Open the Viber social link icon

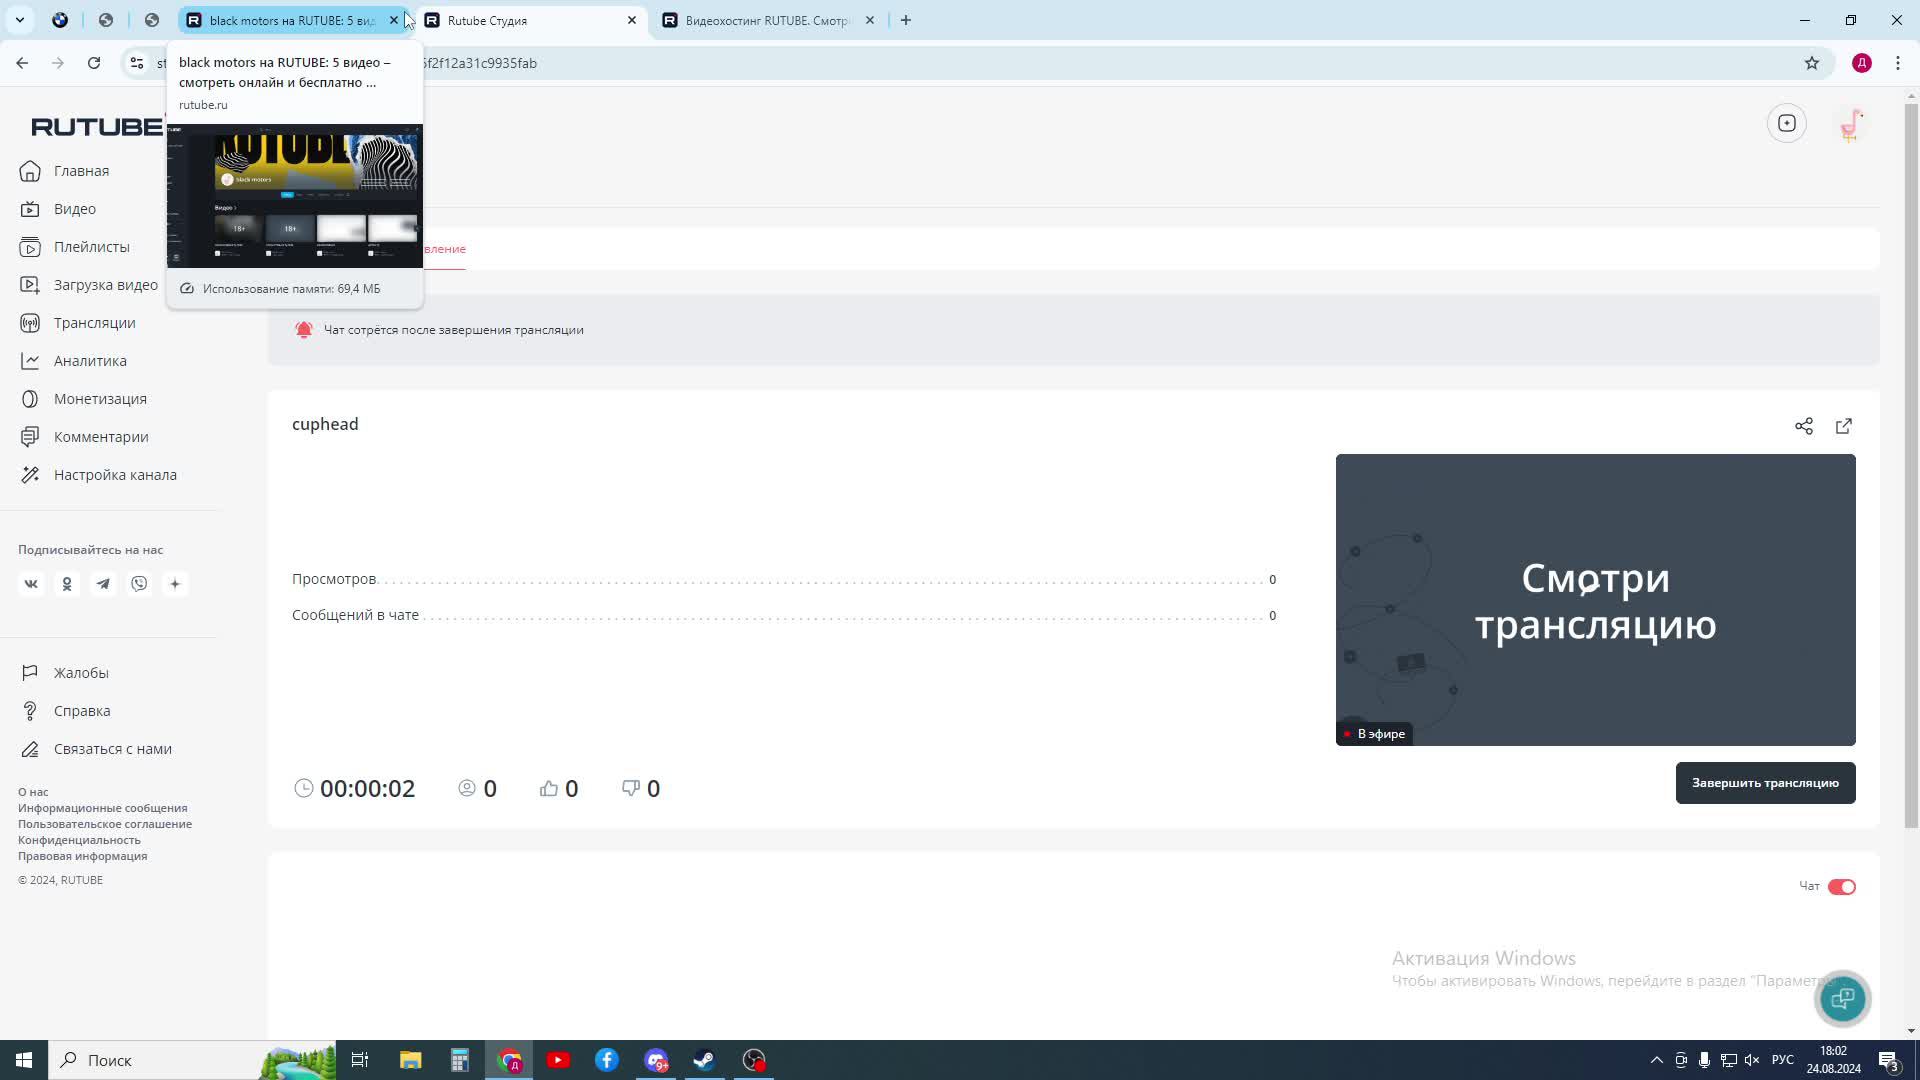pos(139,584)
